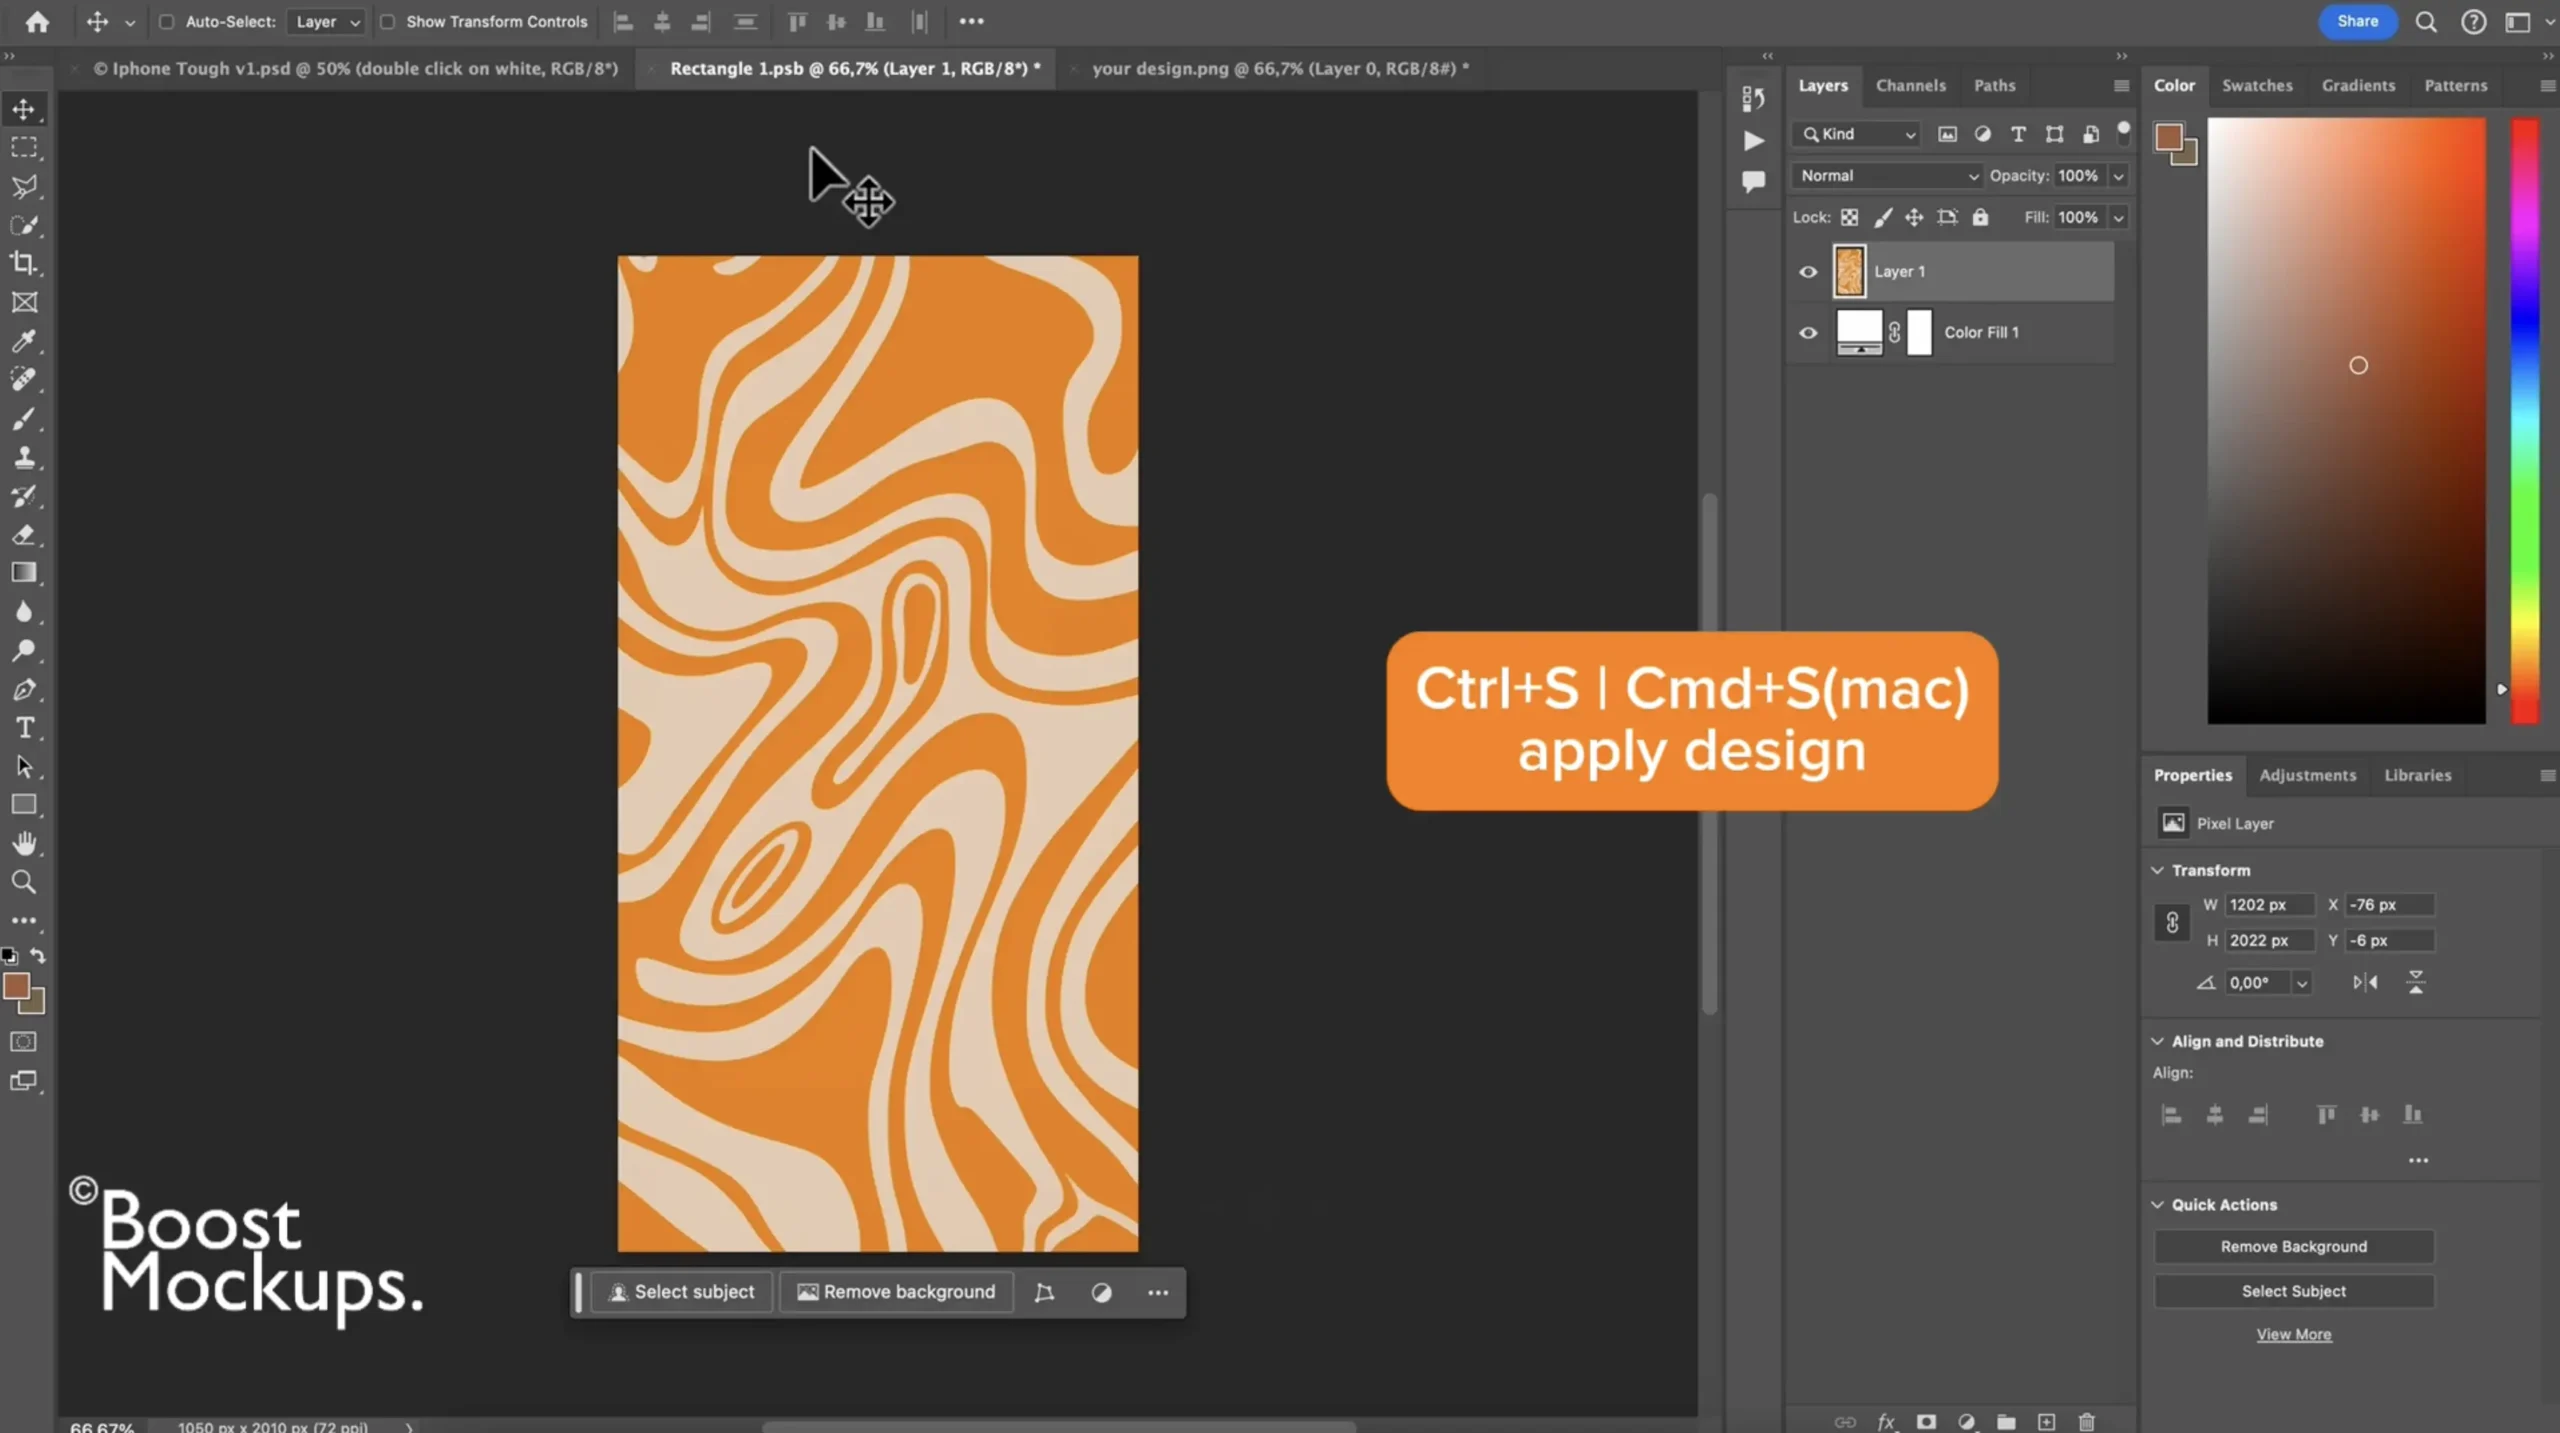Select the Eraser tool
The height and width of the screenshot is (1433, 2560).
(x=24, y=534)
